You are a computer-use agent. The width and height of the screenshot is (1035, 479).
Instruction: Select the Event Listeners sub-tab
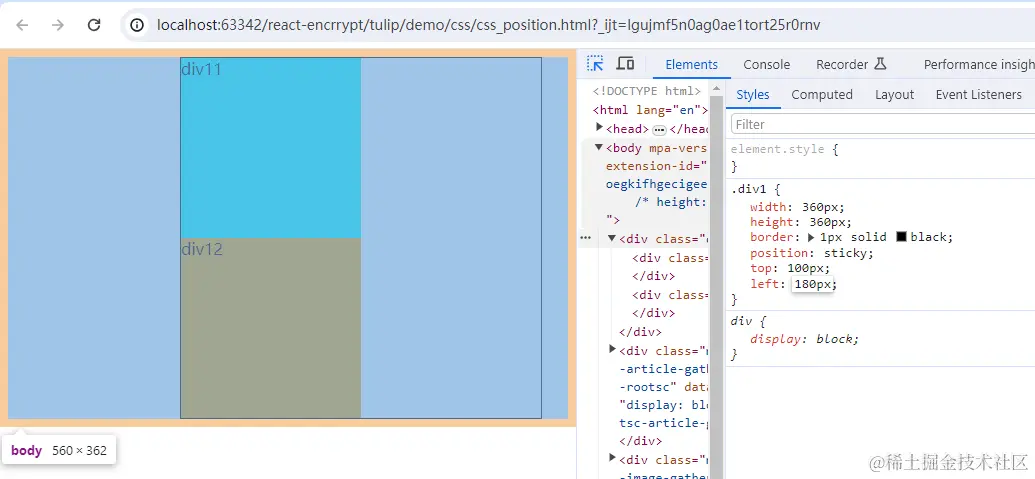[978, 94]
